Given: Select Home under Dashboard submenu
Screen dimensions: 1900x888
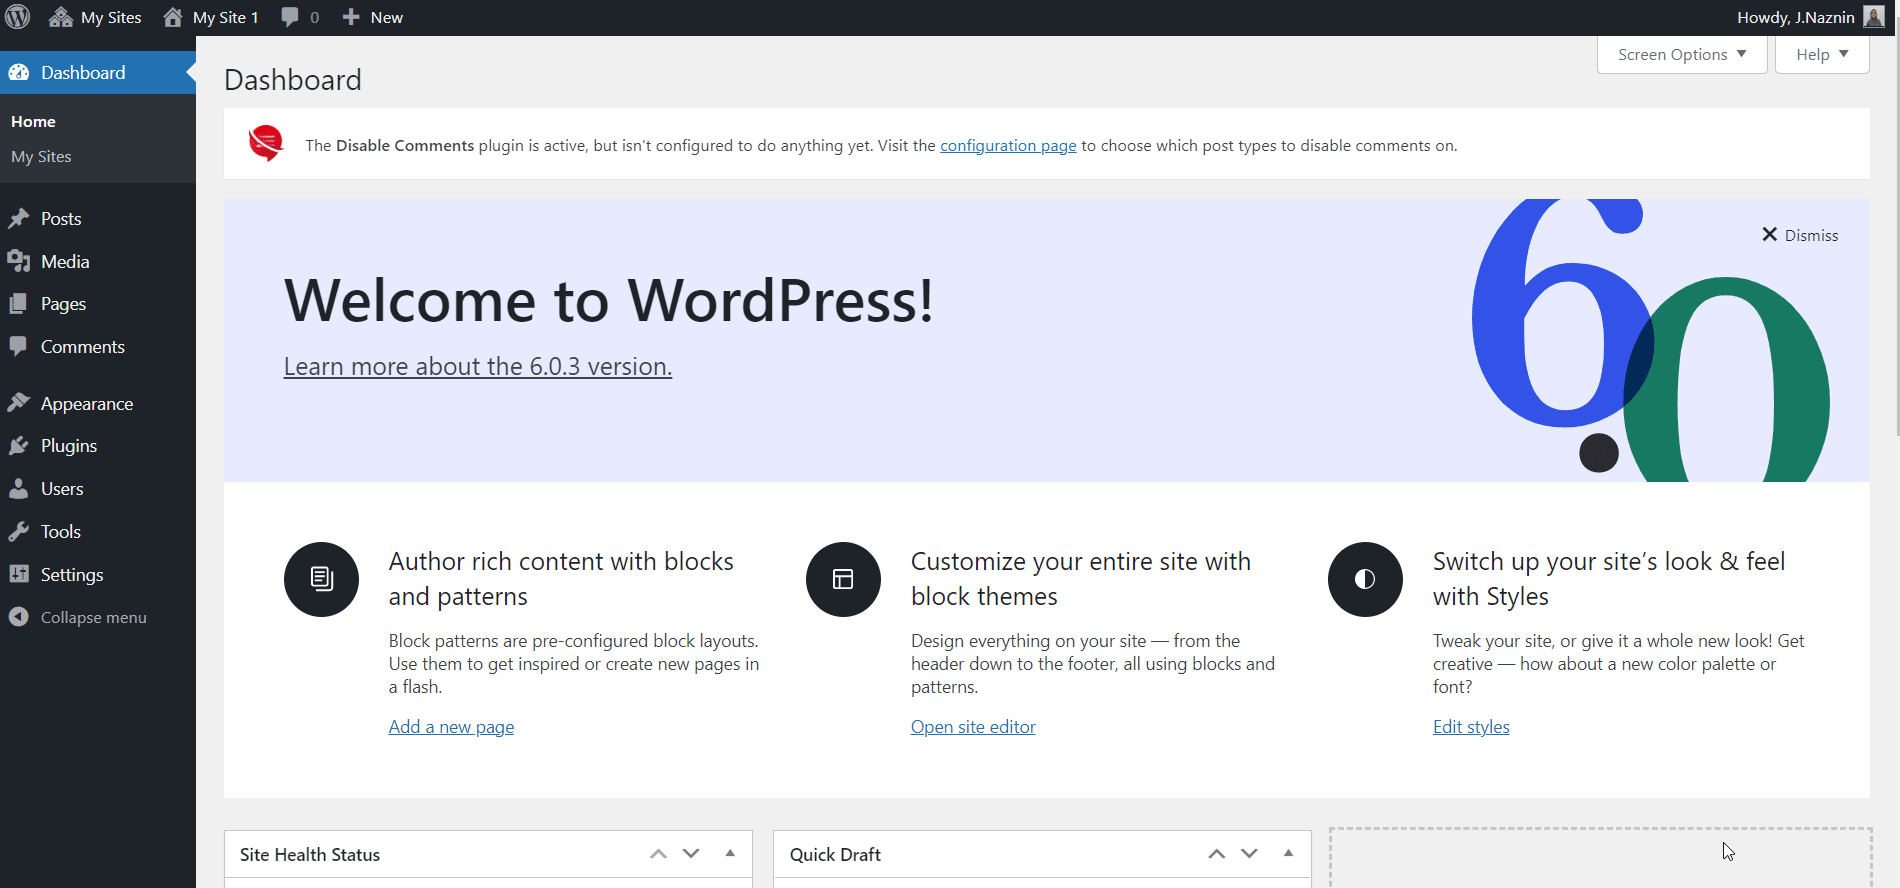Looking at the screenshot, I should pyautogui.click(x=33, y=121).
